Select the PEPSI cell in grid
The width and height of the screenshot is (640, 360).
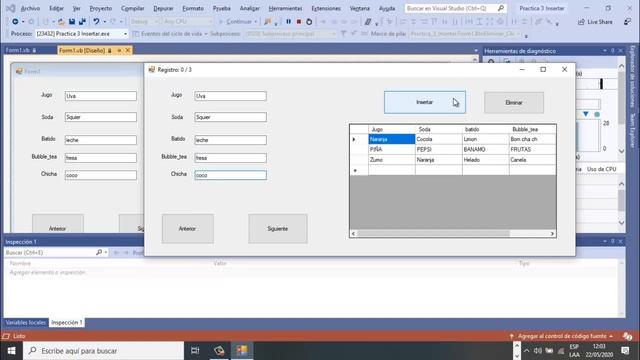439,149
